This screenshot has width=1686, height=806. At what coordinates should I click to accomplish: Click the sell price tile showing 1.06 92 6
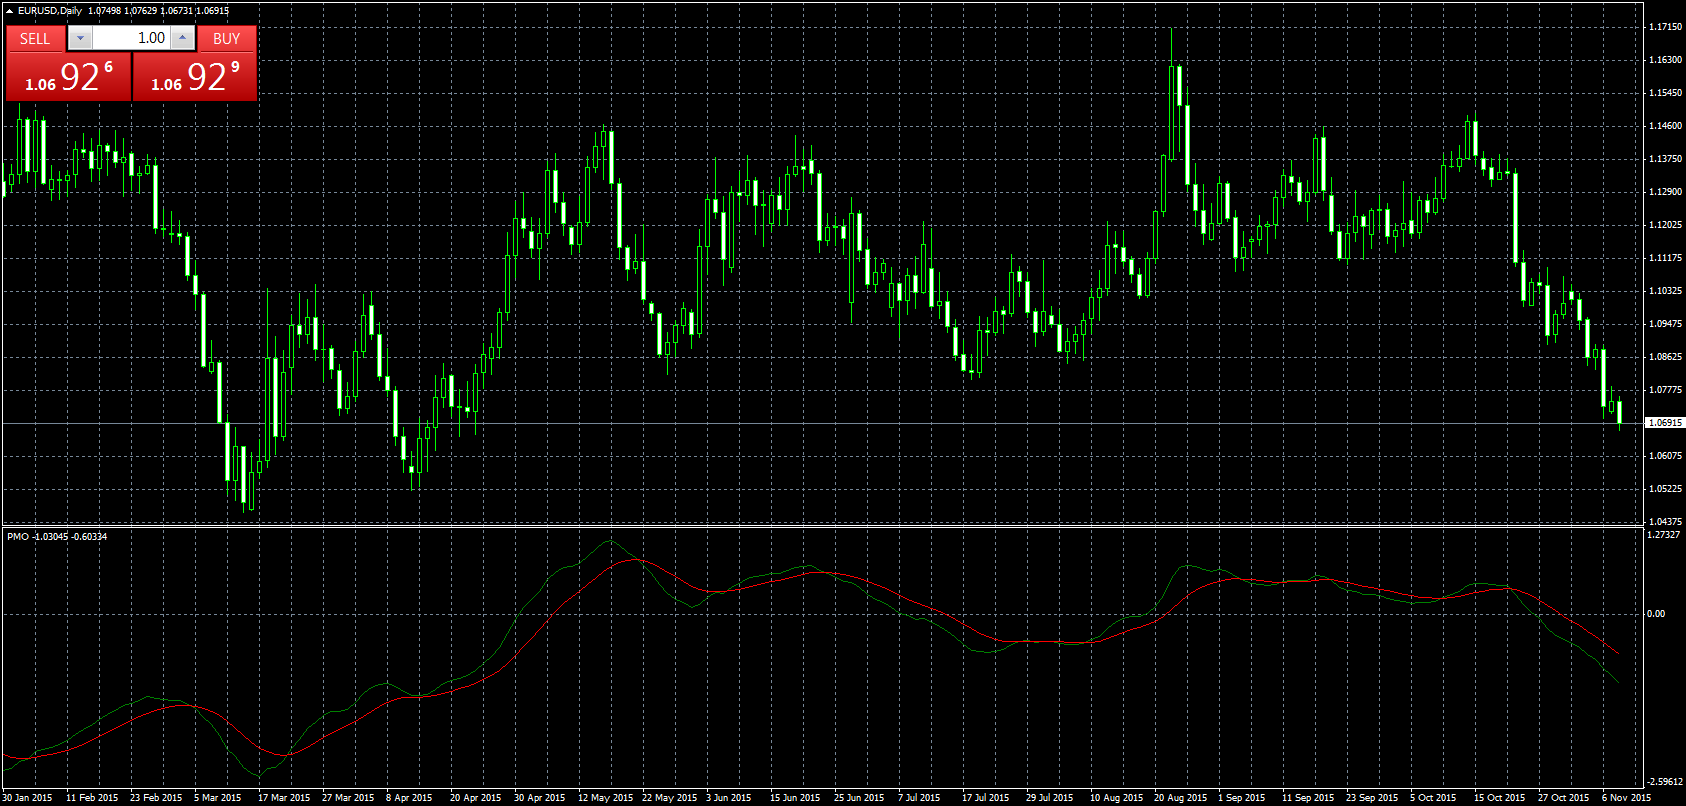[68, 77]
